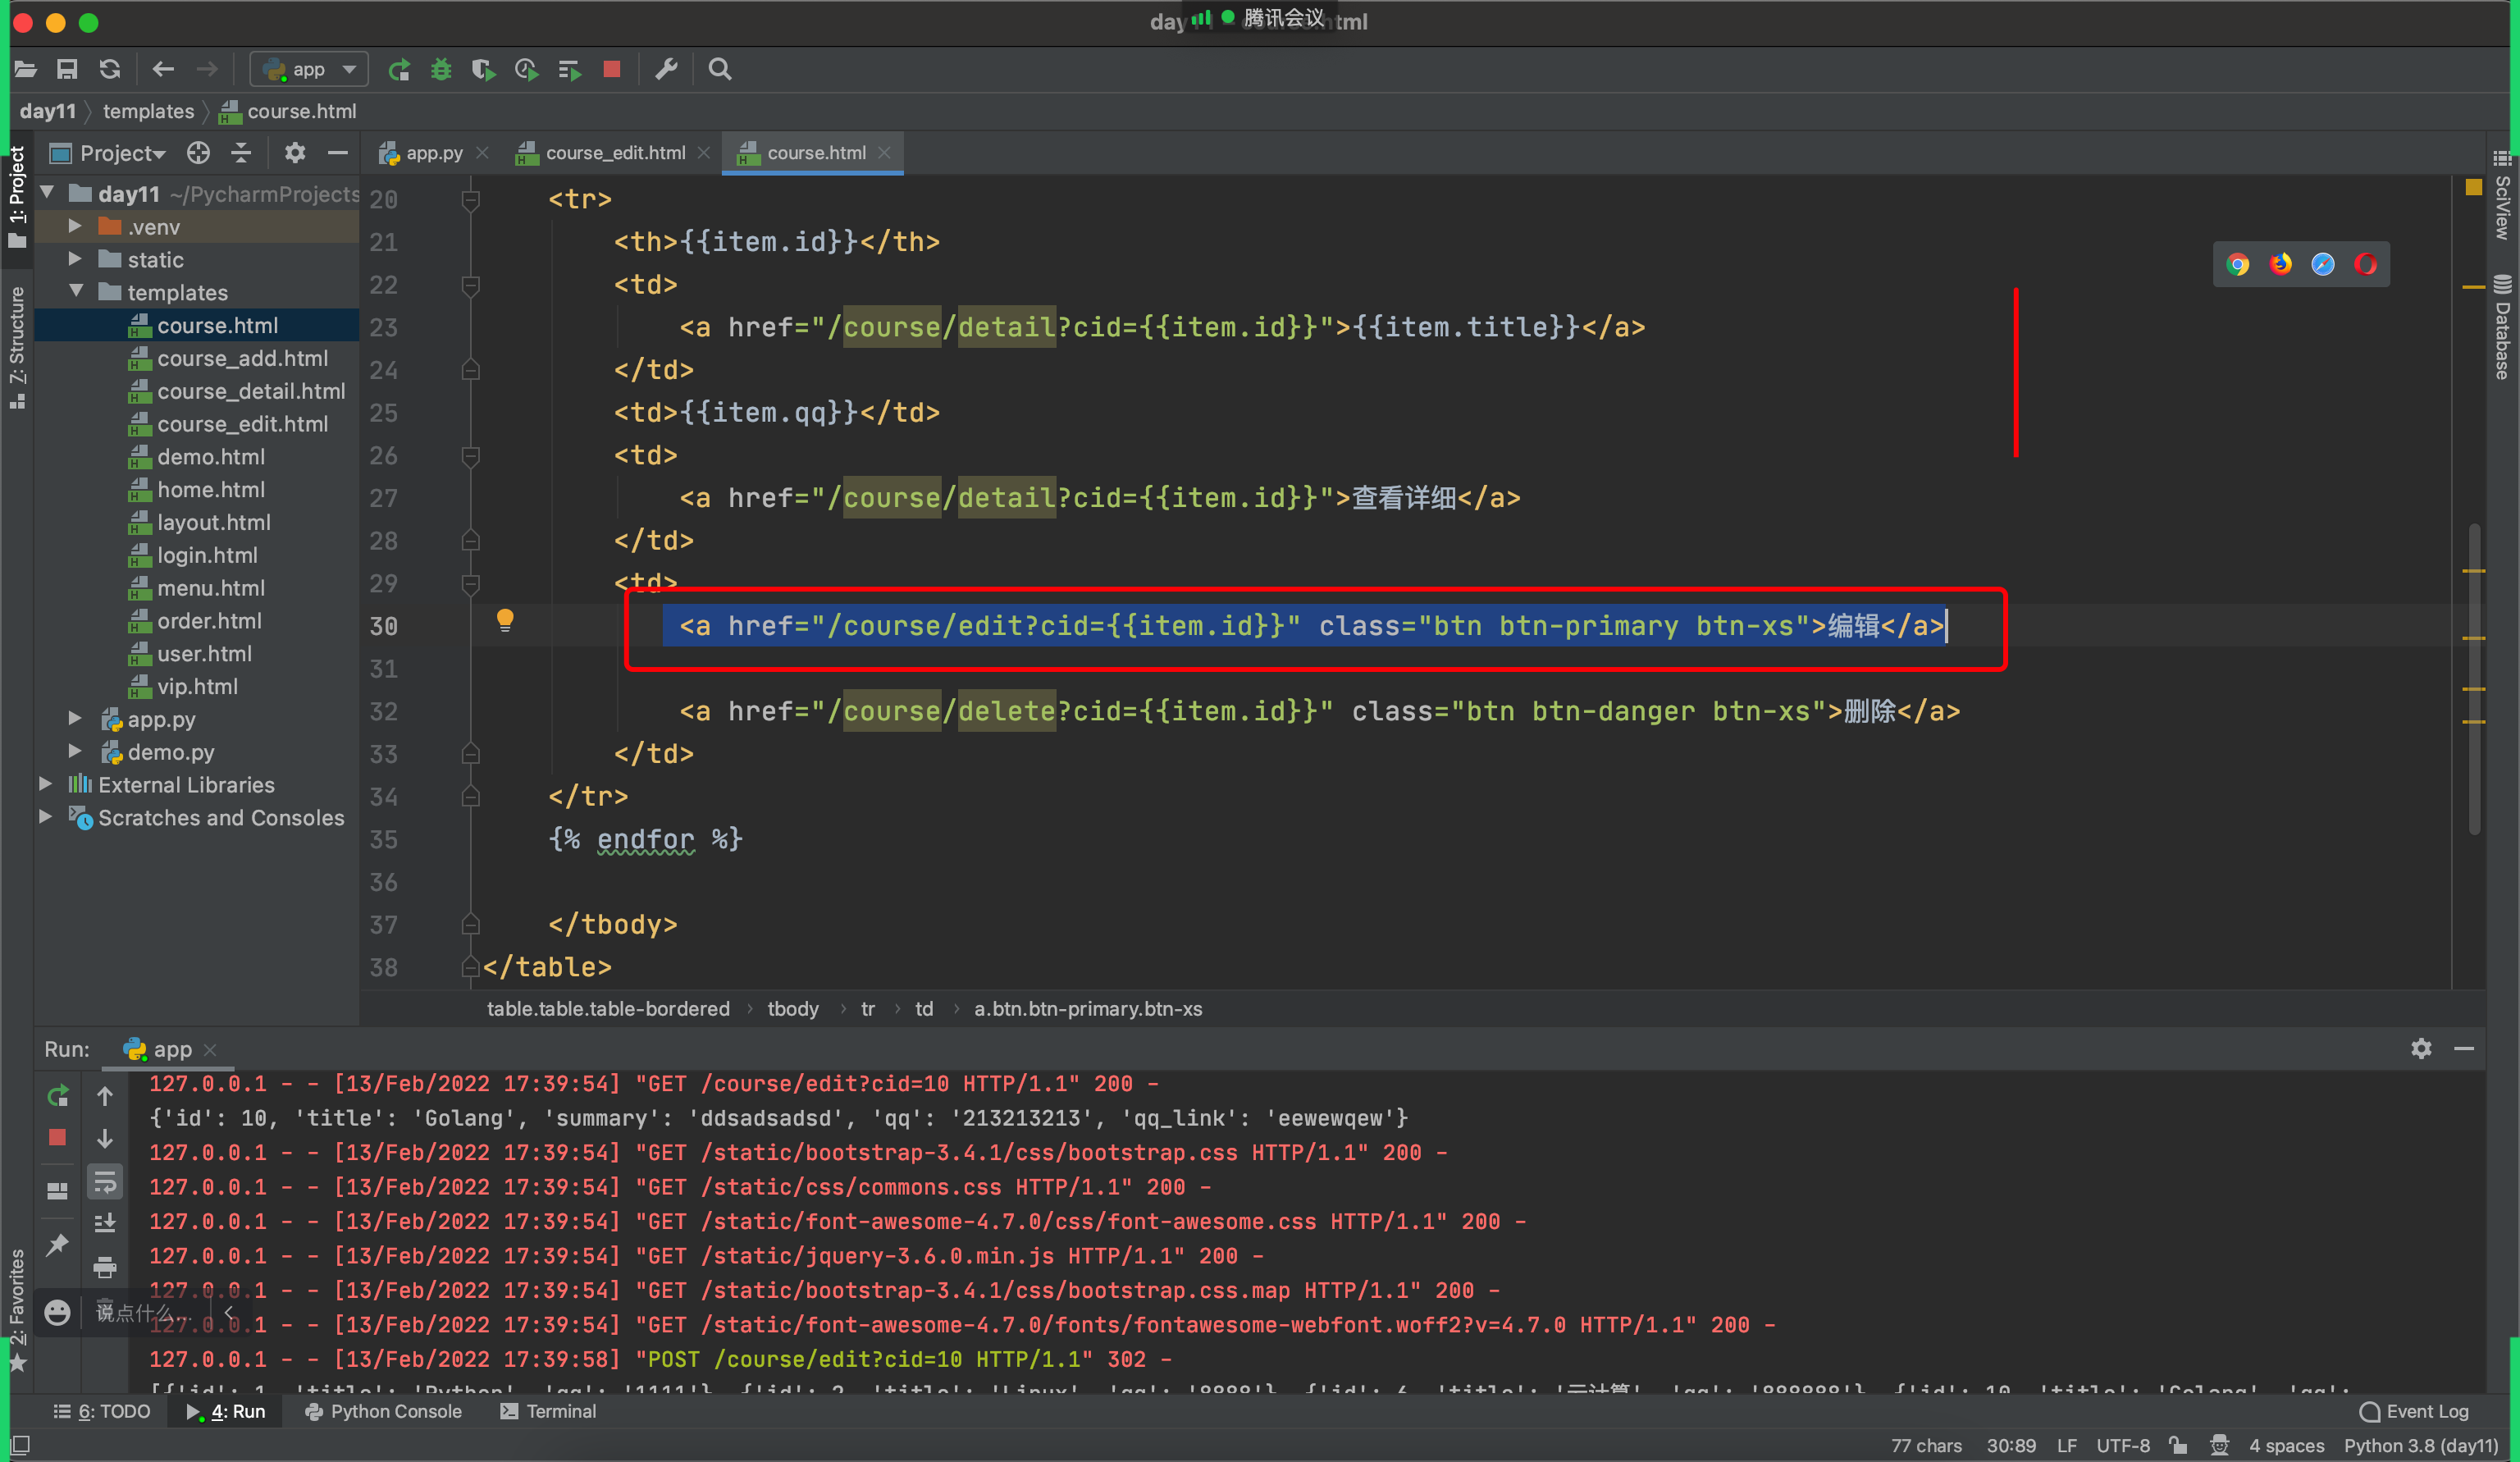Toggle scroll to end in Run console
This screenshot has height=1462, width=2520.
pos(105,1223)
